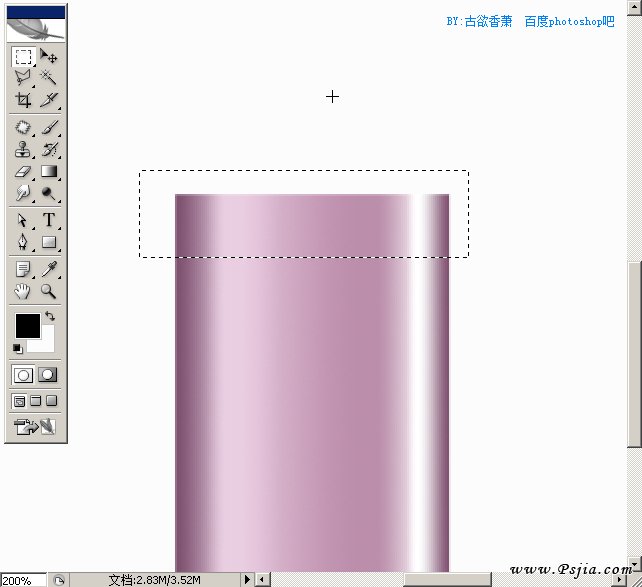Select the Pen tool
Viewport: 642px width, 587px height.
click(23, 242)
